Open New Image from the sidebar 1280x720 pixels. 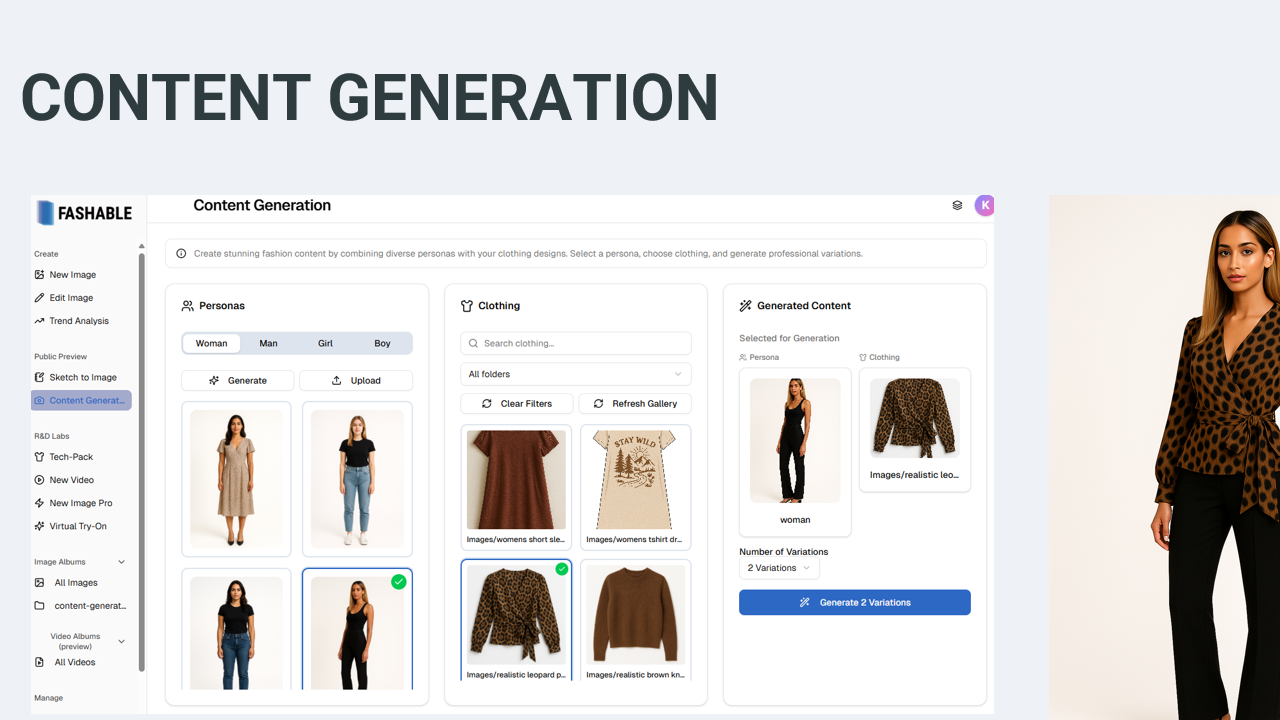pos(73,274)
